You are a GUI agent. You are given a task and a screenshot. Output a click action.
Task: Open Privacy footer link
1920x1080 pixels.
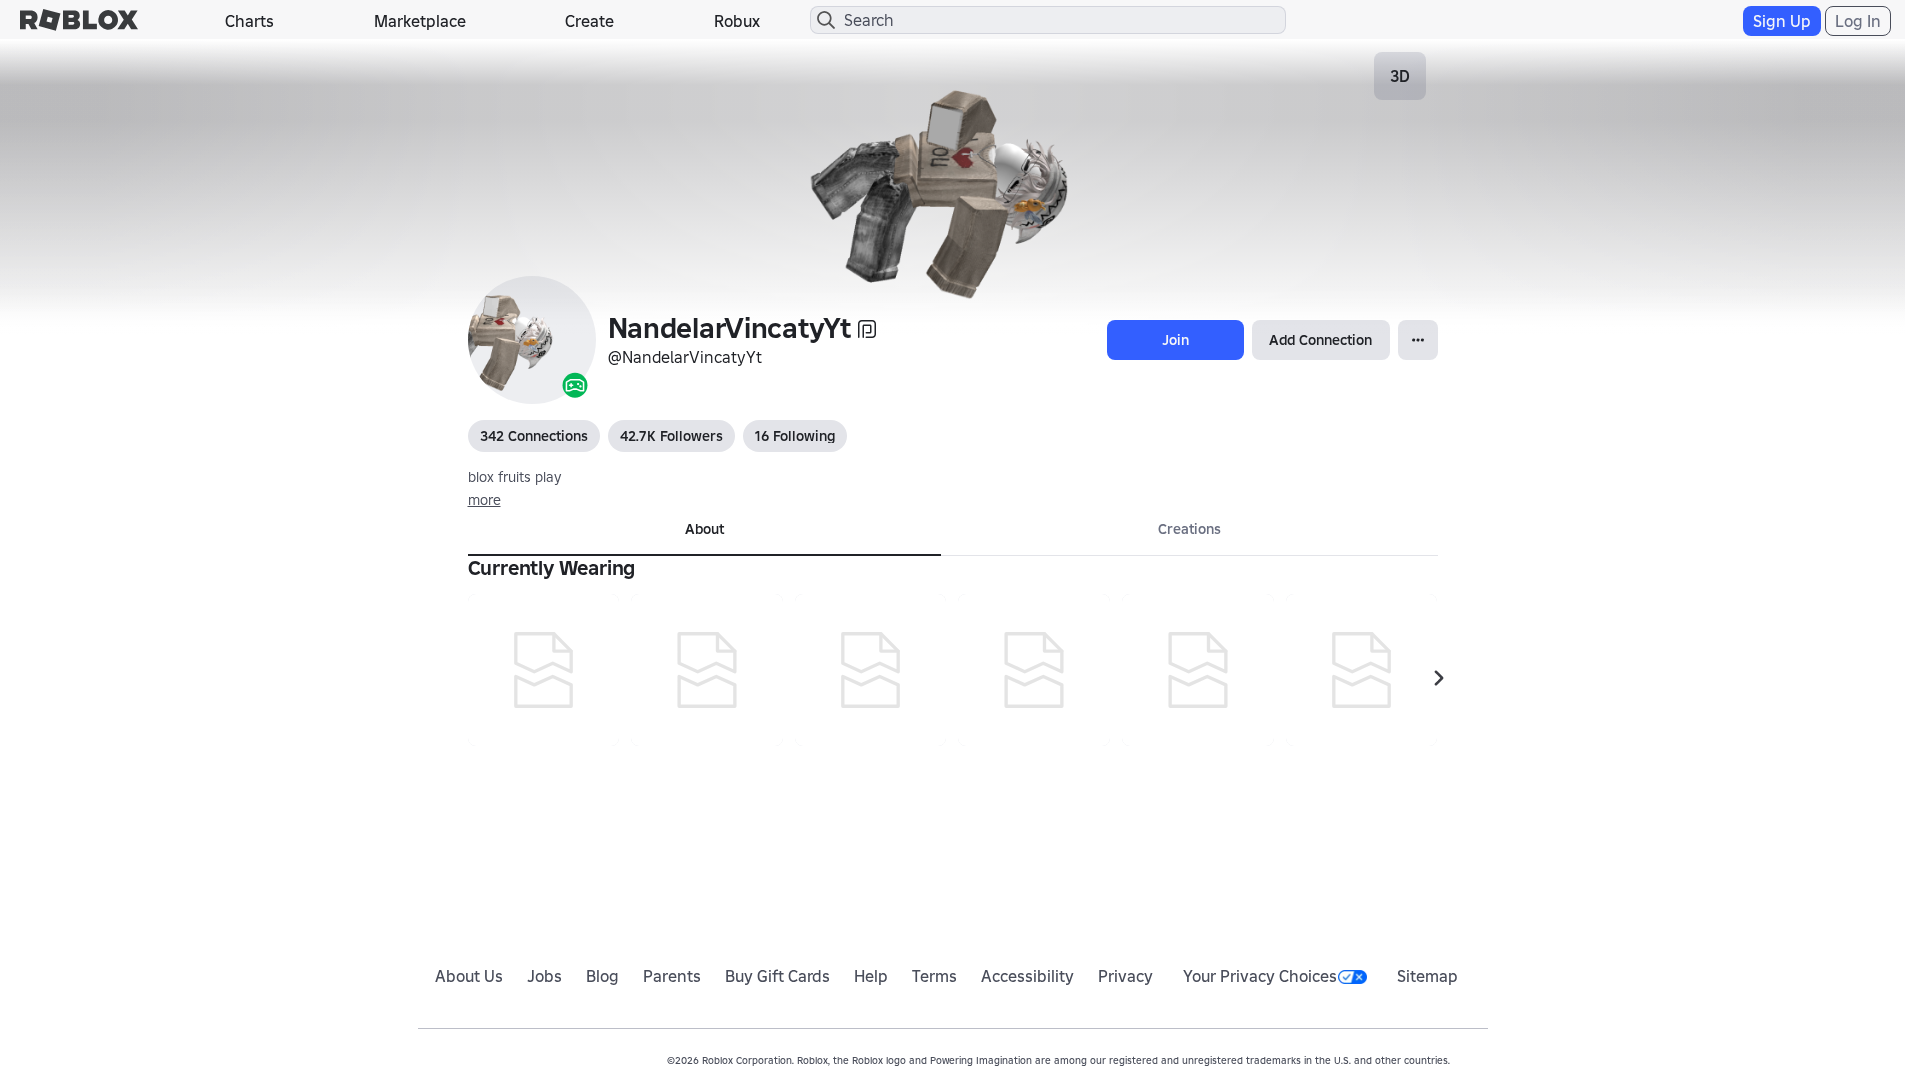[x=1125, y=976]
